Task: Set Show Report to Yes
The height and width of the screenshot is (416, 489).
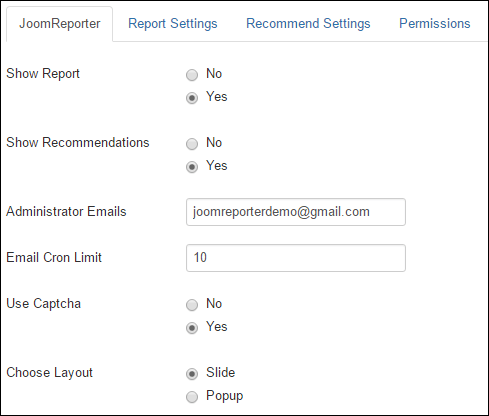Action: tap(192, 98)
